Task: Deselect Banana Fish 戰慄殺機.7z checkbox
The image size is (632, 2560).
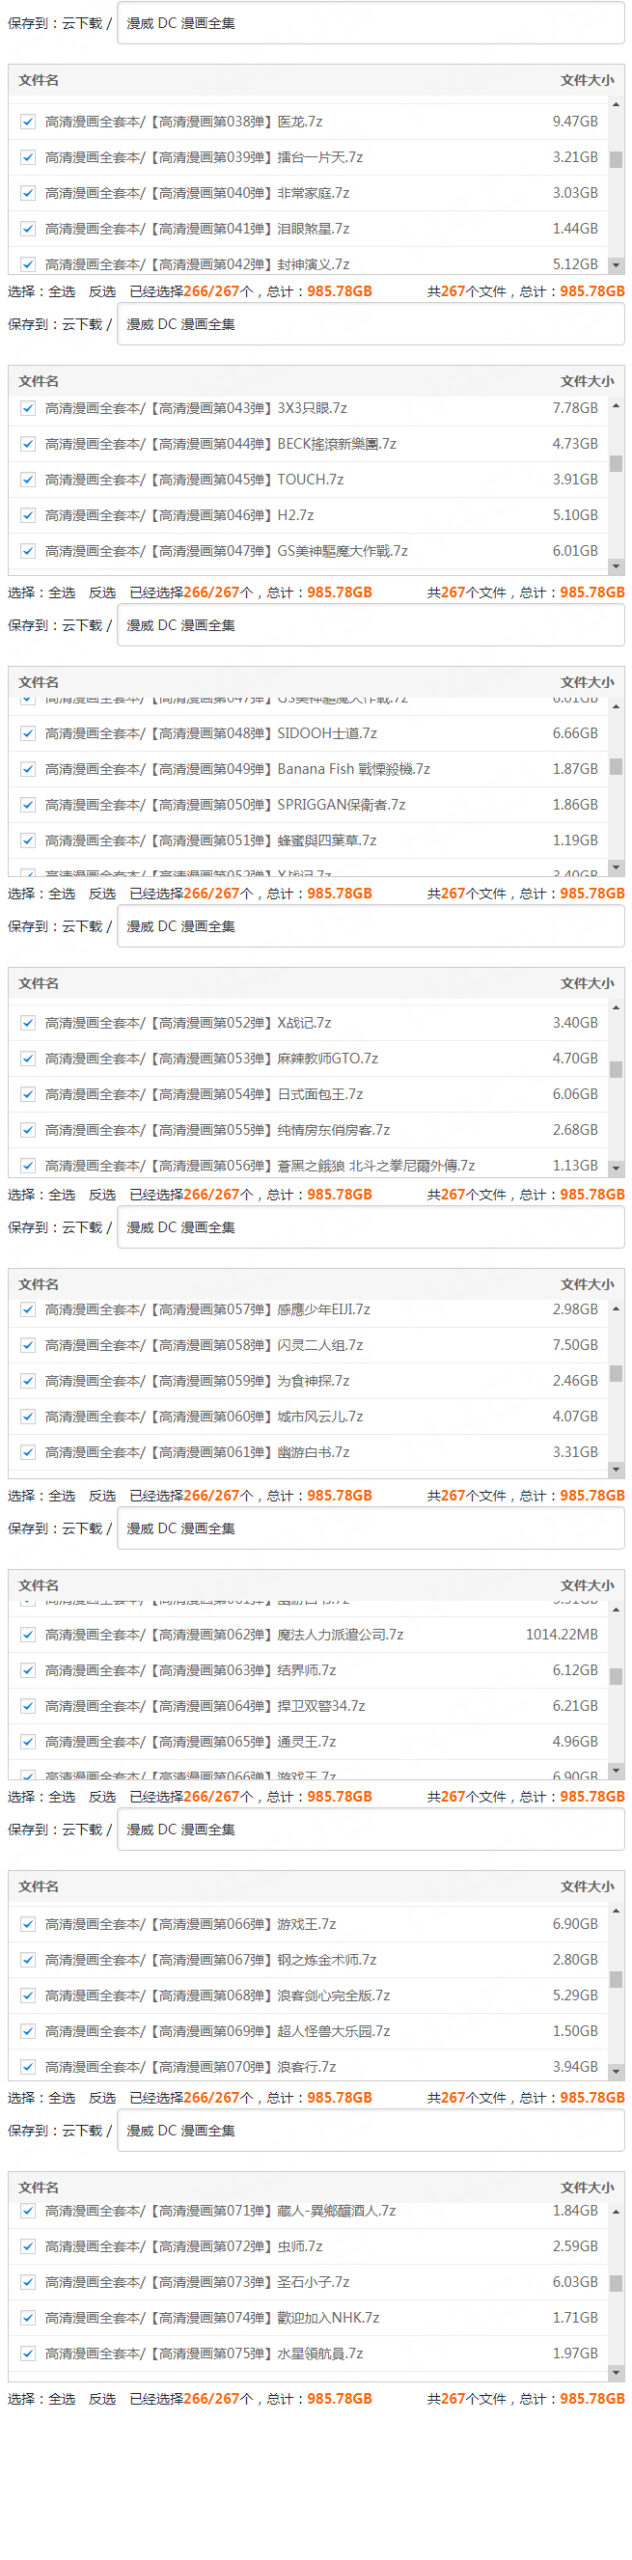Action: [x=28, y=769]
